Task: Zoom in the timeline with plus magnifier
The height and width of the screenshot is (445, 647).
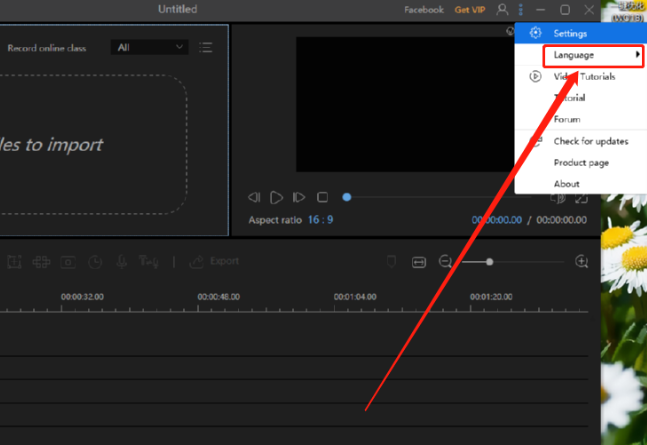Action: pyautogui.click(x=581, y=262)
